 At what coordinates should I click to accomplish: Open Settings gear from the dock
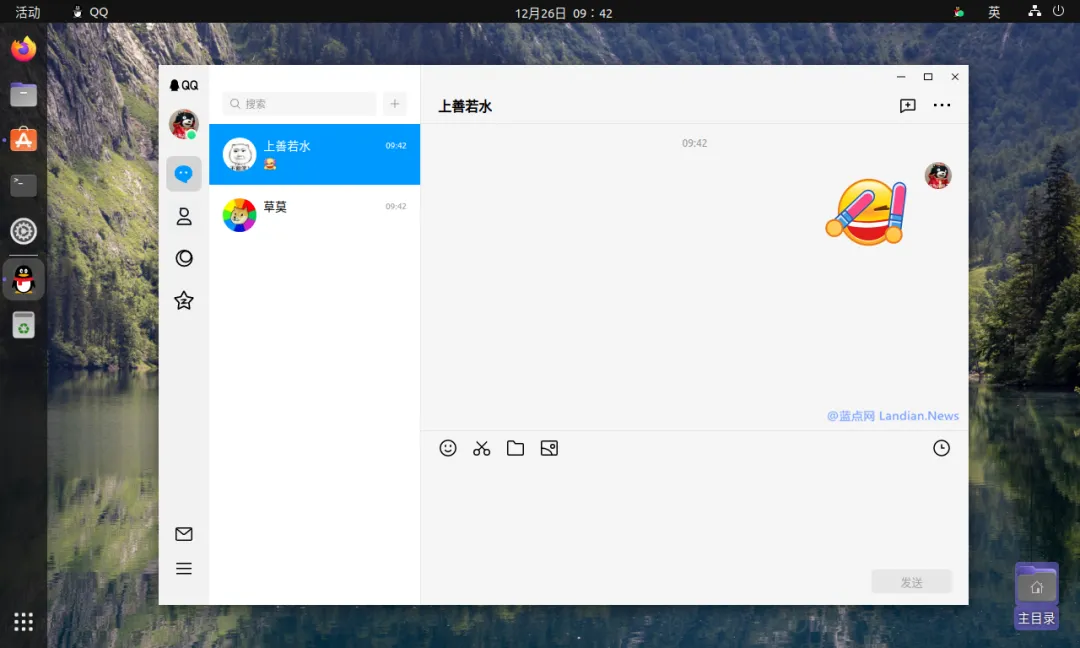(x=23, y=231)
